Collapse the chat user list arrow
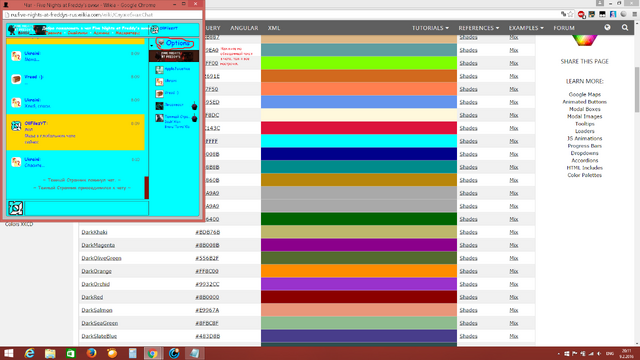The image size is (640, 360). coord(151,45)
